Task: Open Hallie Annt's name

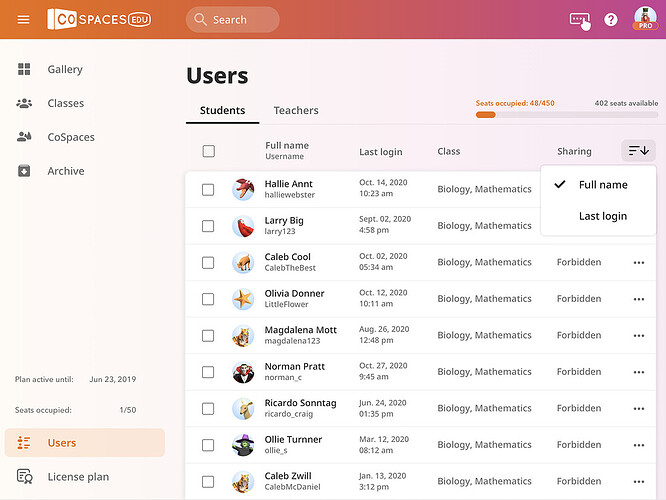Action: [x=288, y=184]
